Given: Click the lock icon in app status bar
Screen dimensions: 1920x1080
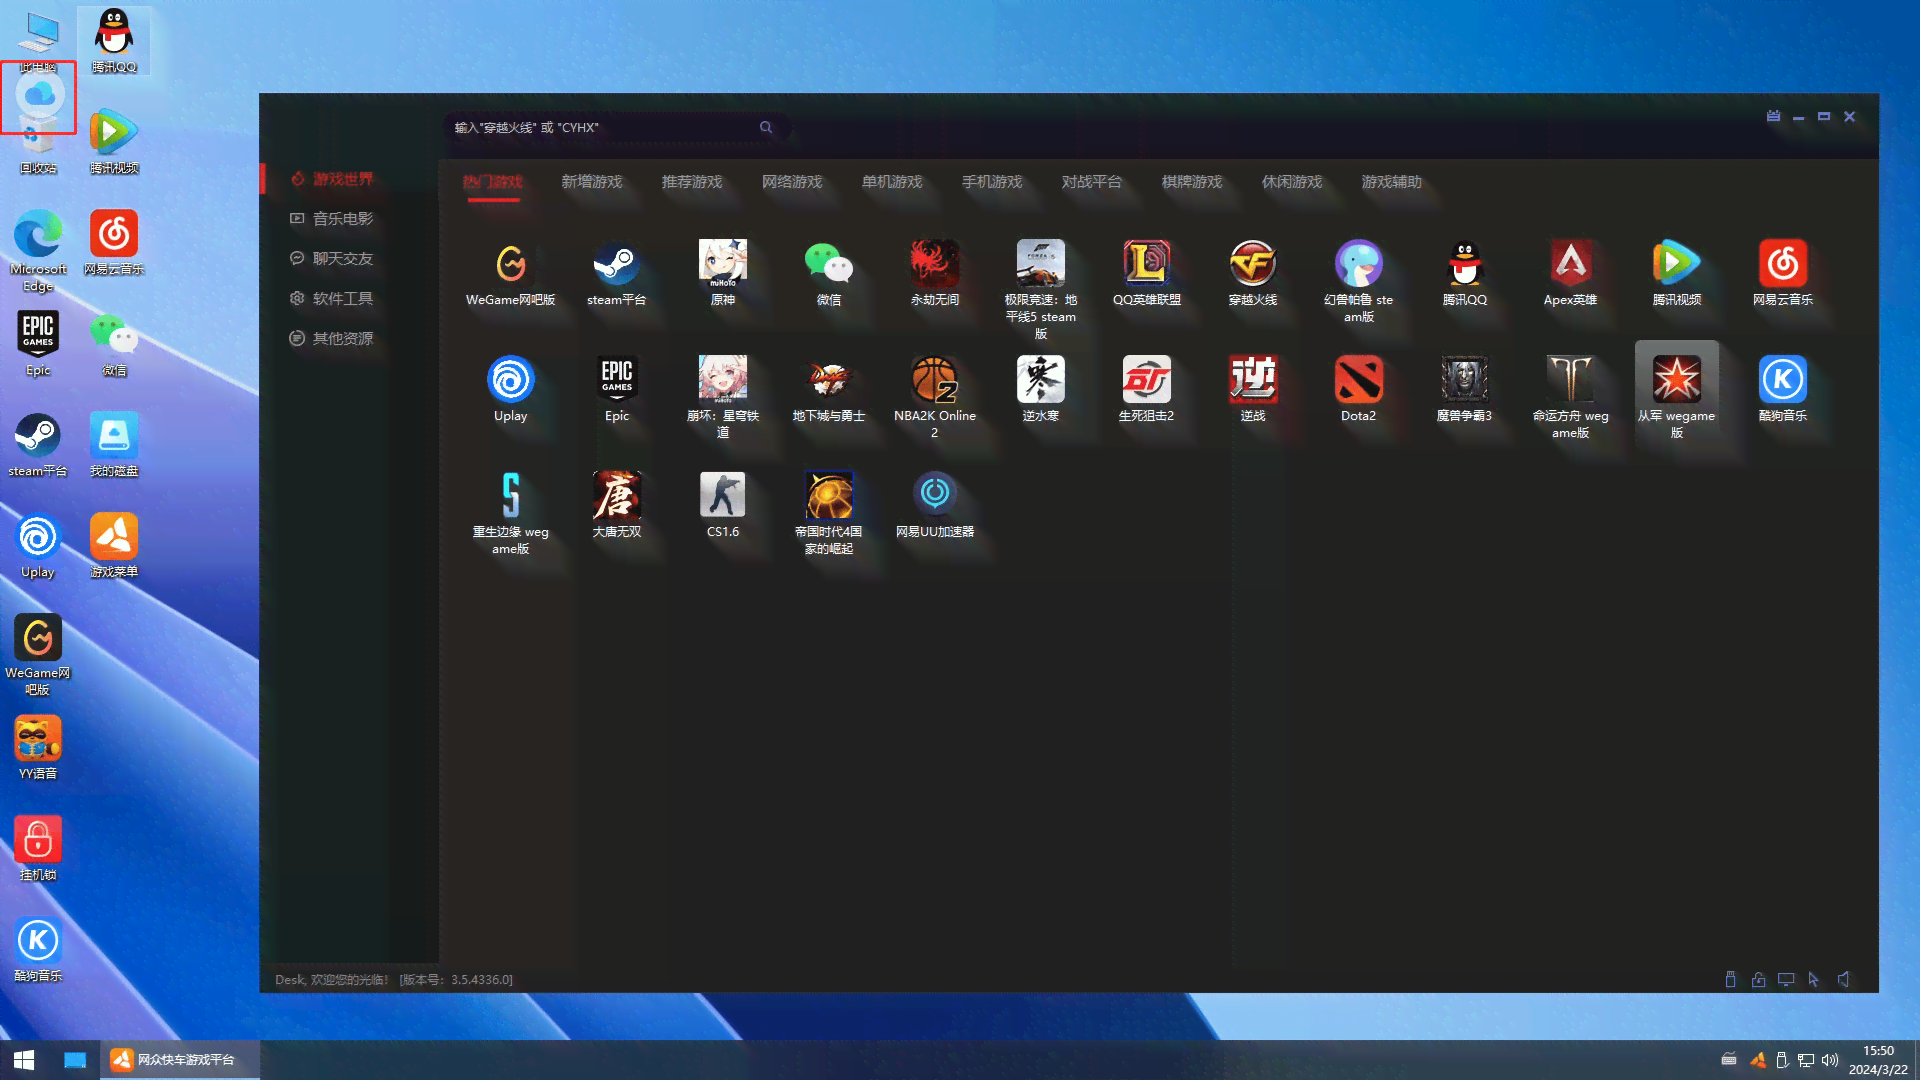Looking at the screenshot, I should pos(1758,980).
